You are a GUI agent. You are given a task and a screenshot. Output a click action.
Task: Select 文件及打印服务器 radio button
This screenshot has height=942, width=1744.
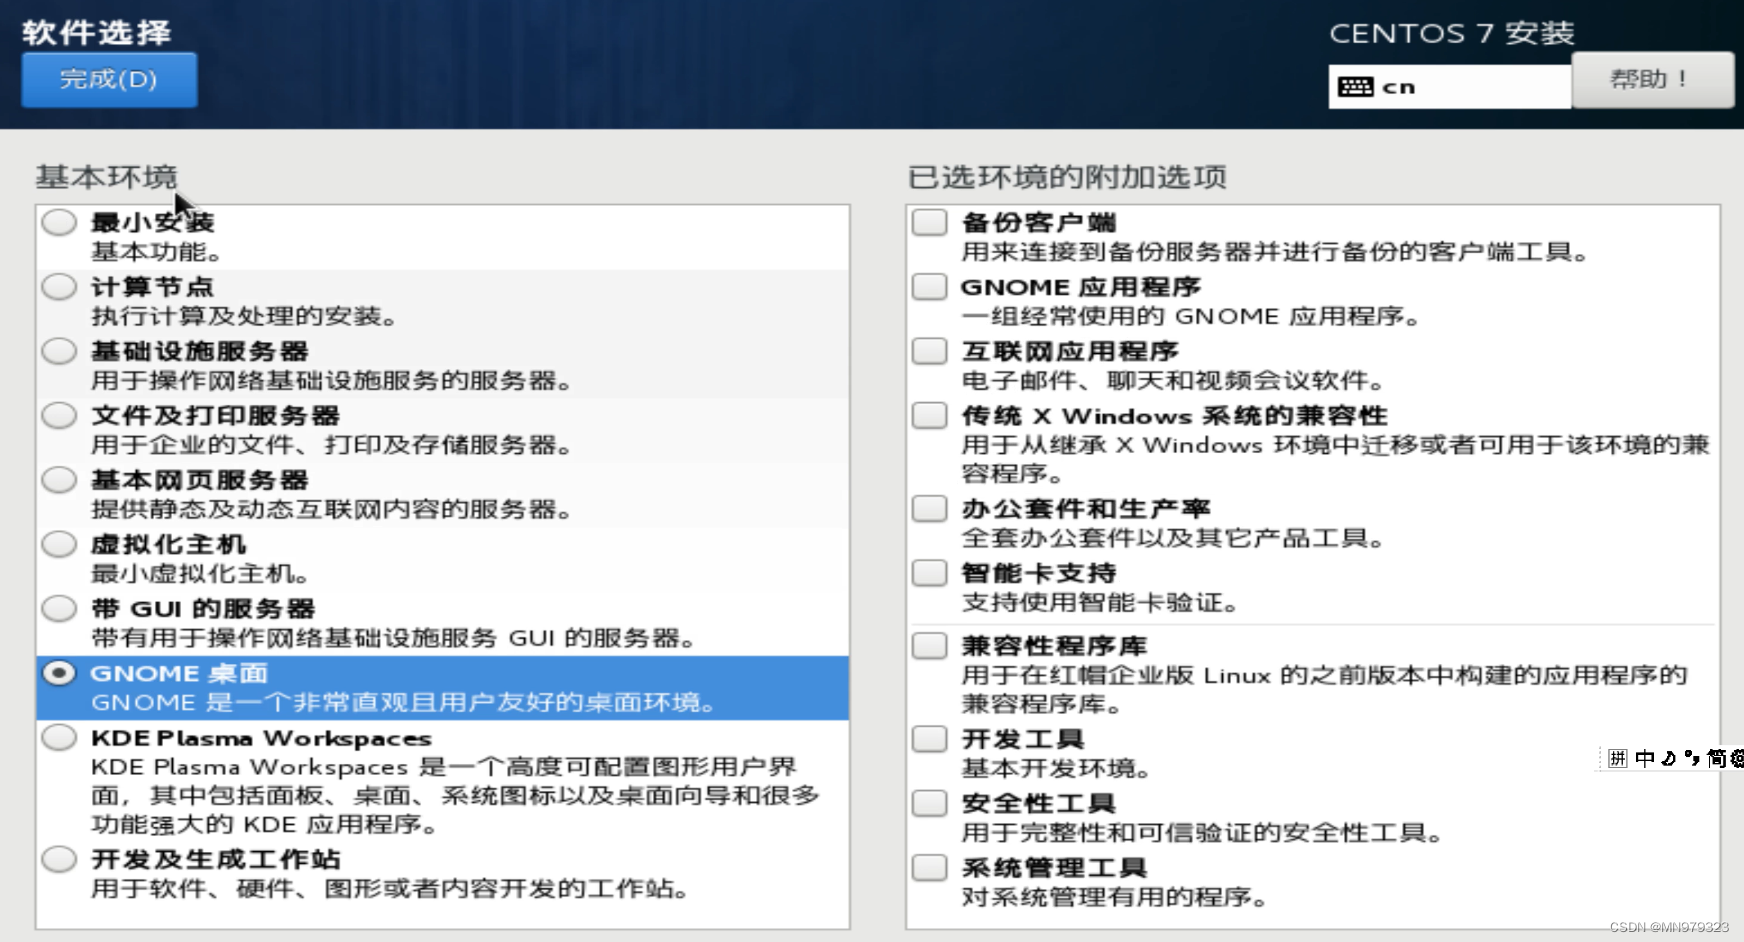59,415
